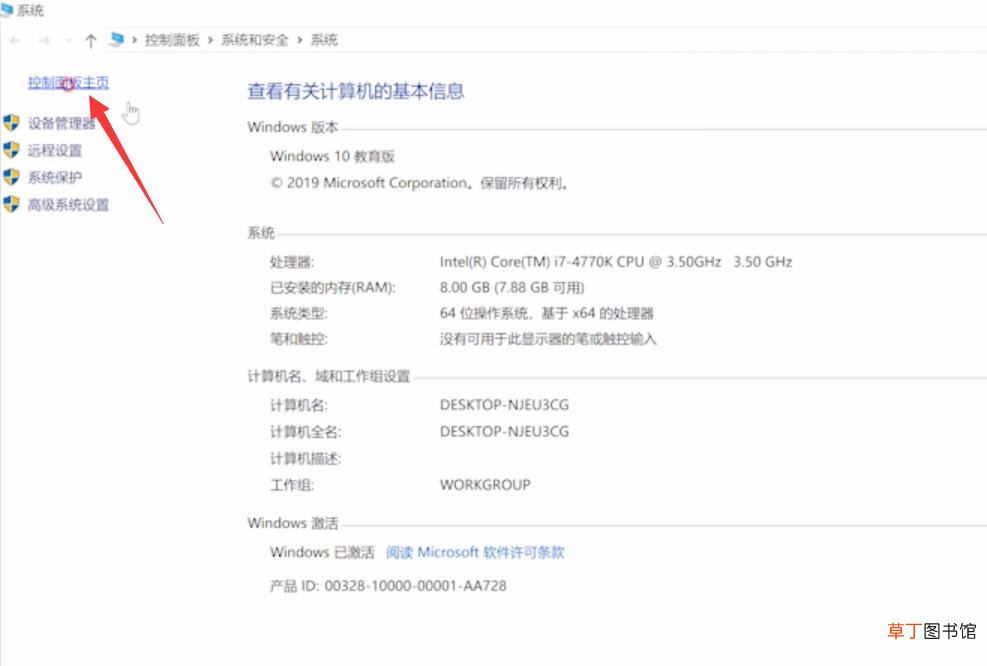Click the 已安装的内存(RAM) label
The image size is (987, 666).
tap(333, 288)
